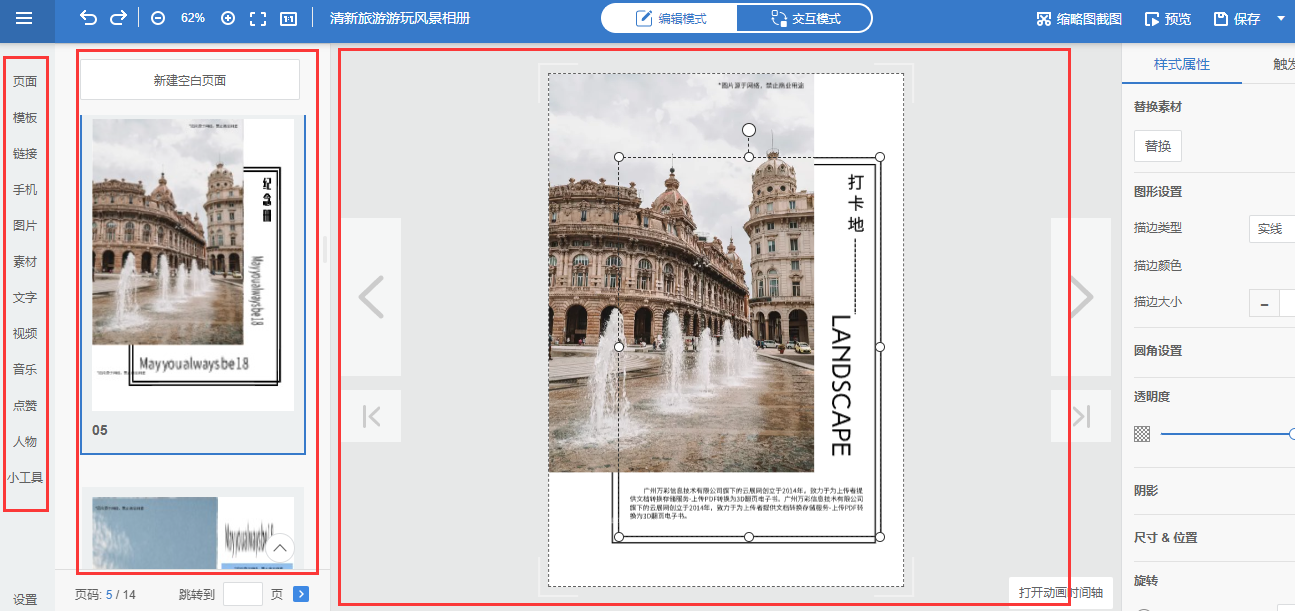
Task: Expand the 圆角设置 section
Action: pos(1158,350)
